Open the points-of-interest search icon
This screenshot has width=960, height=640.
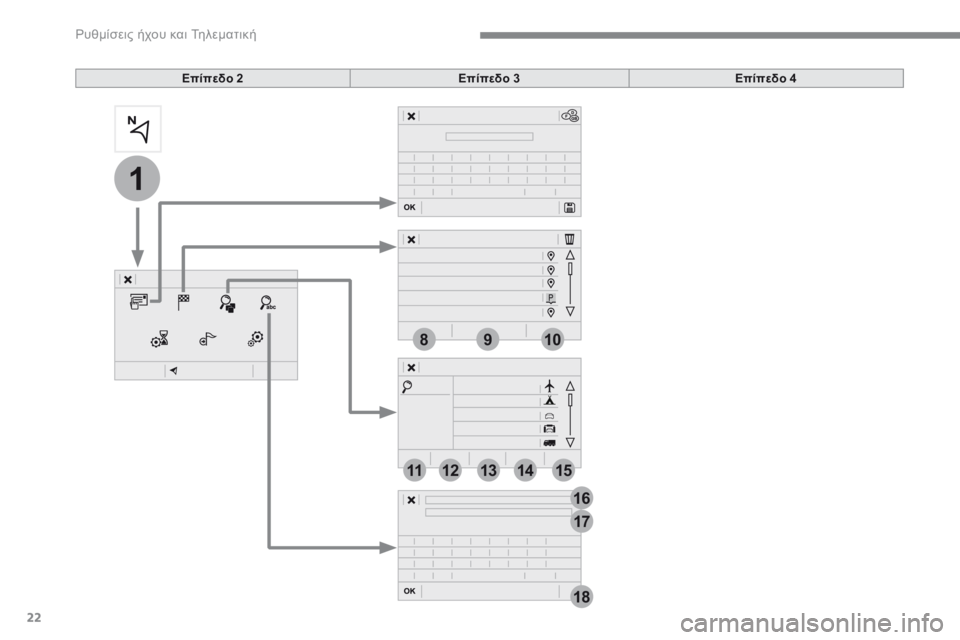pos(227,302)
